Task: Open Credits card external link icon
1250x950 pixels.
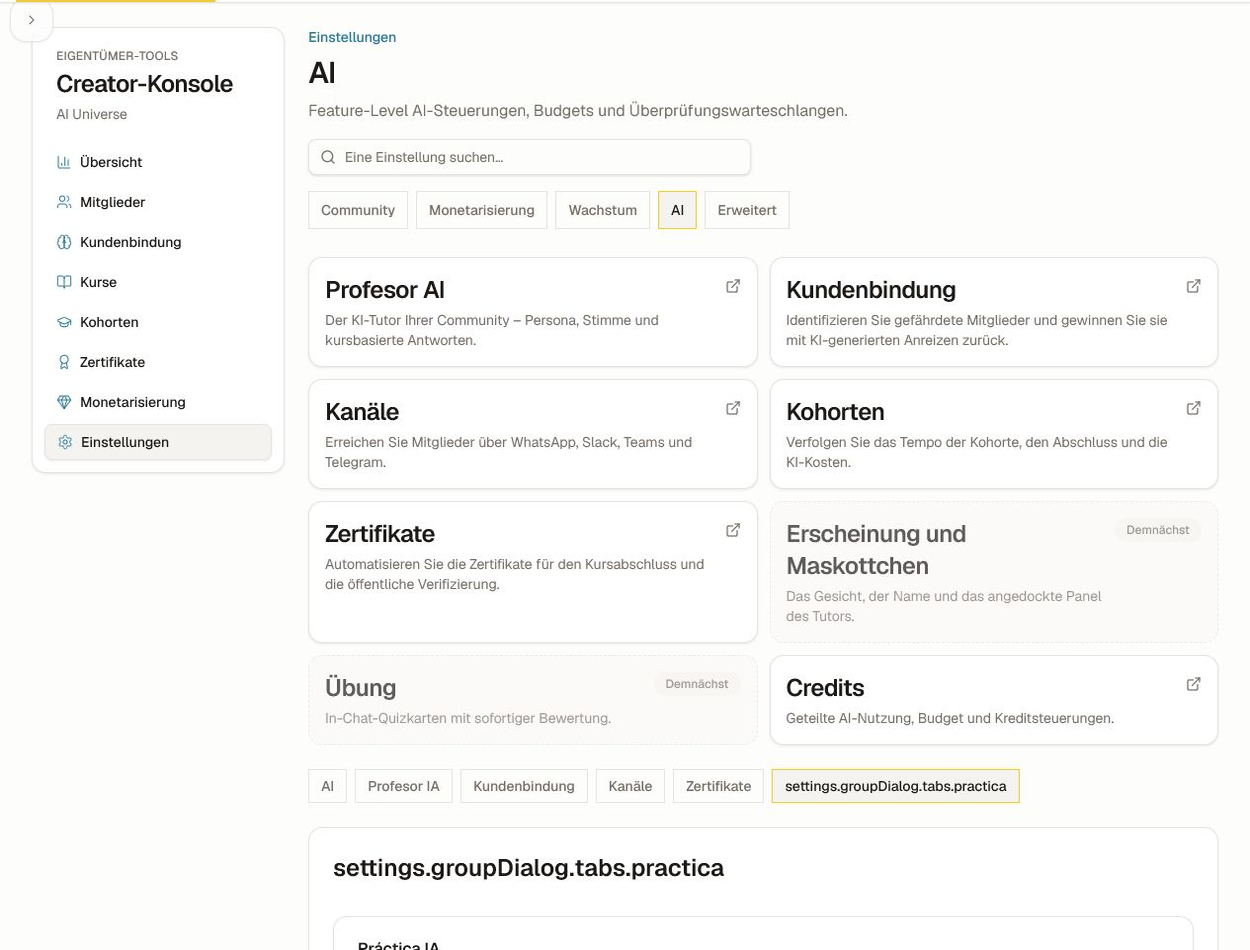Action: coord(1193,684)
